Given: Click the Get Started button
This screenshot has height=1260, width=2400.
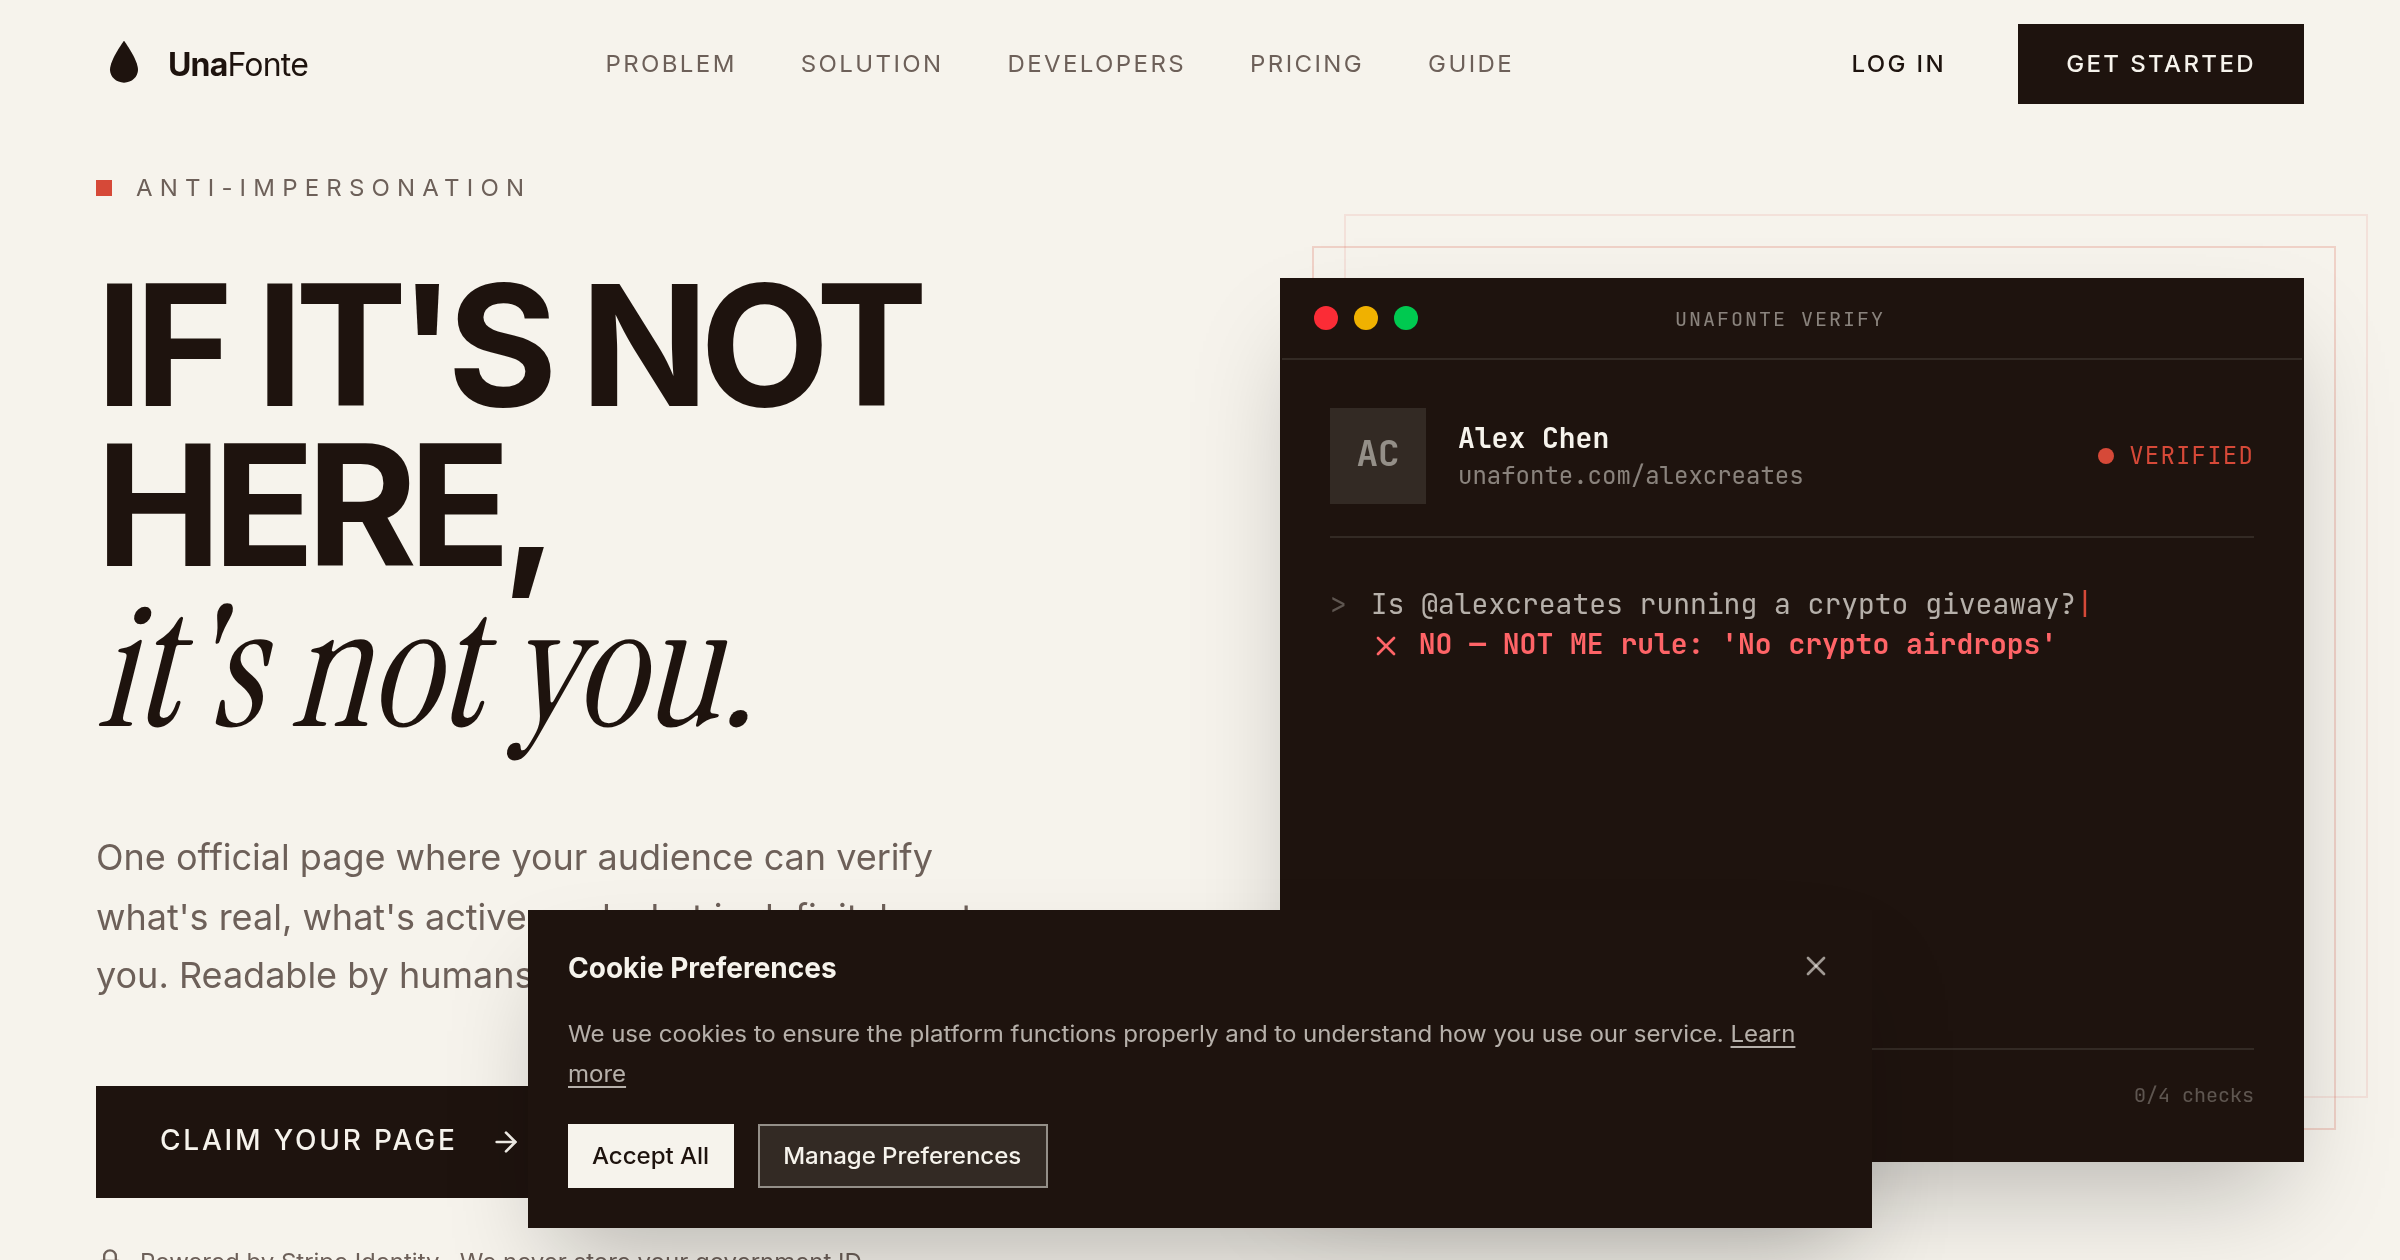Looking at the screenshot, I should pyautogui.click(x=2161, y=64).
